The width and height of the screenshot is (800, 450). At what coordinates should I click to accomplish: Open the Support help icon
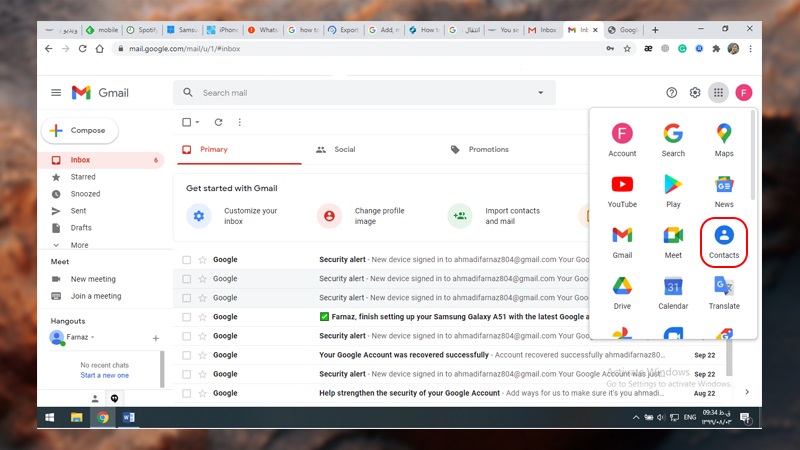(x=672, y=93)
